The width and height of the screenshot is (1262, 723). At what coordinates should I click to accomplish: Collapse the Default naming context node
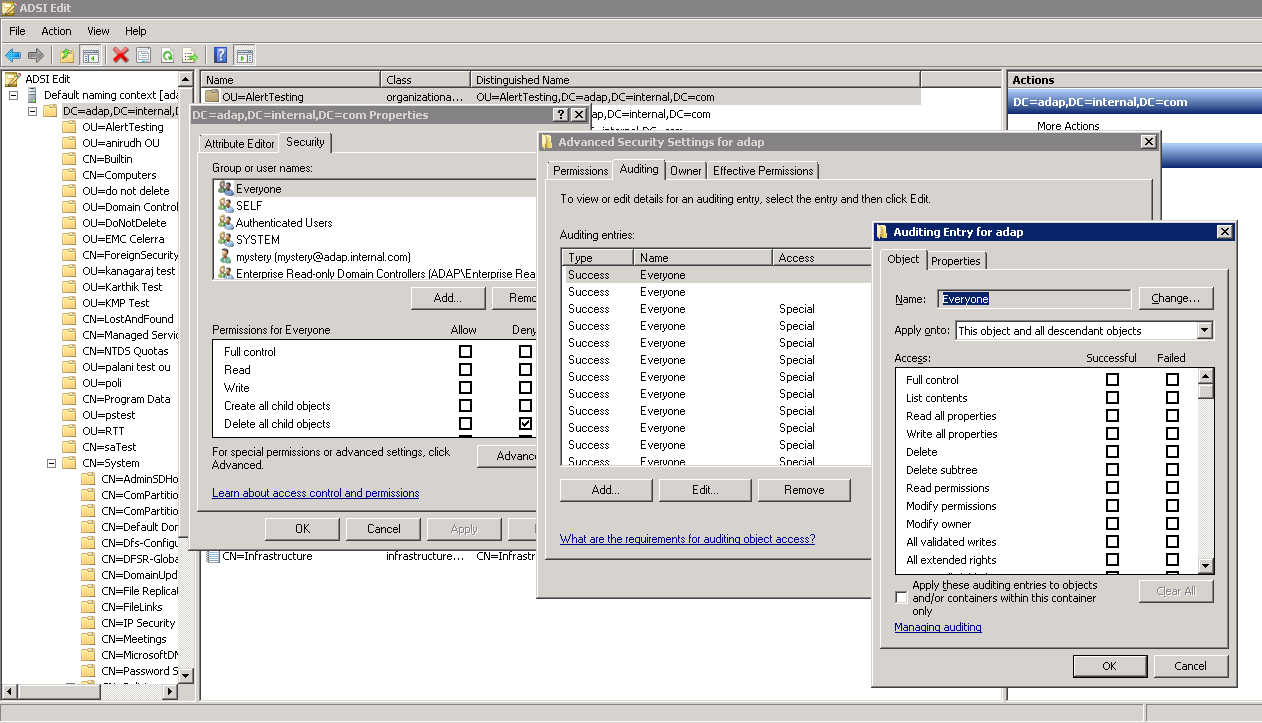13,95
